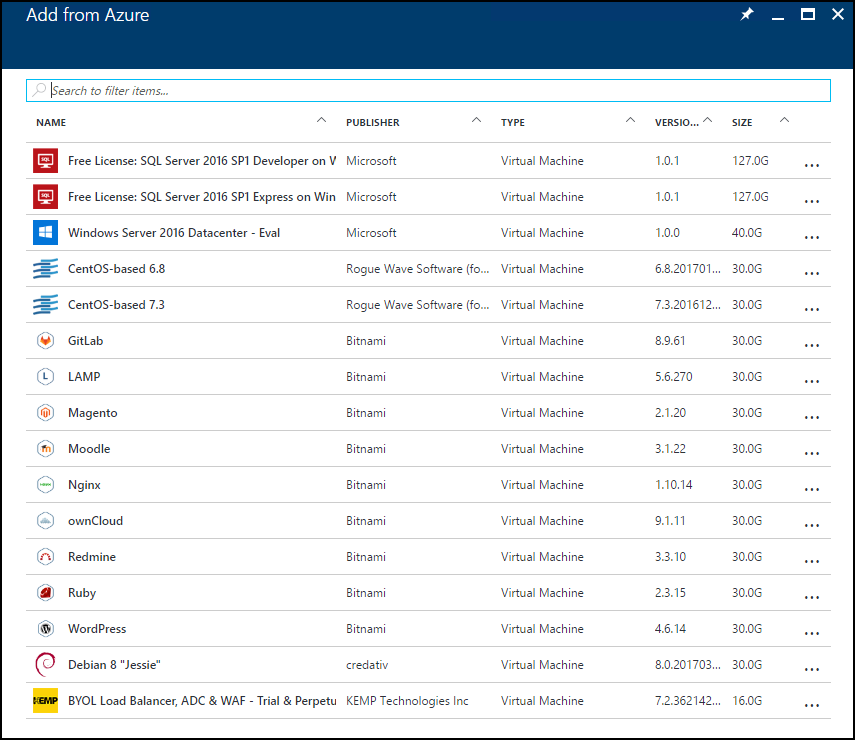Click the Nginx image icon

point(42,484)
